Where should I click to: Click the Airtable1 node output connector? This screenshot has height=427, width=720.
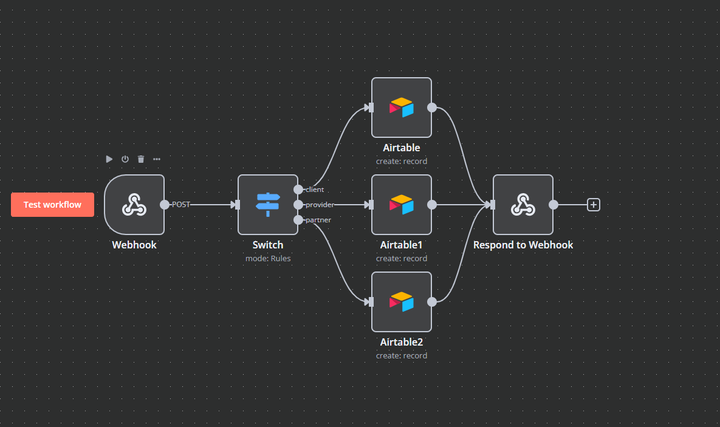[x=432, y=205]
